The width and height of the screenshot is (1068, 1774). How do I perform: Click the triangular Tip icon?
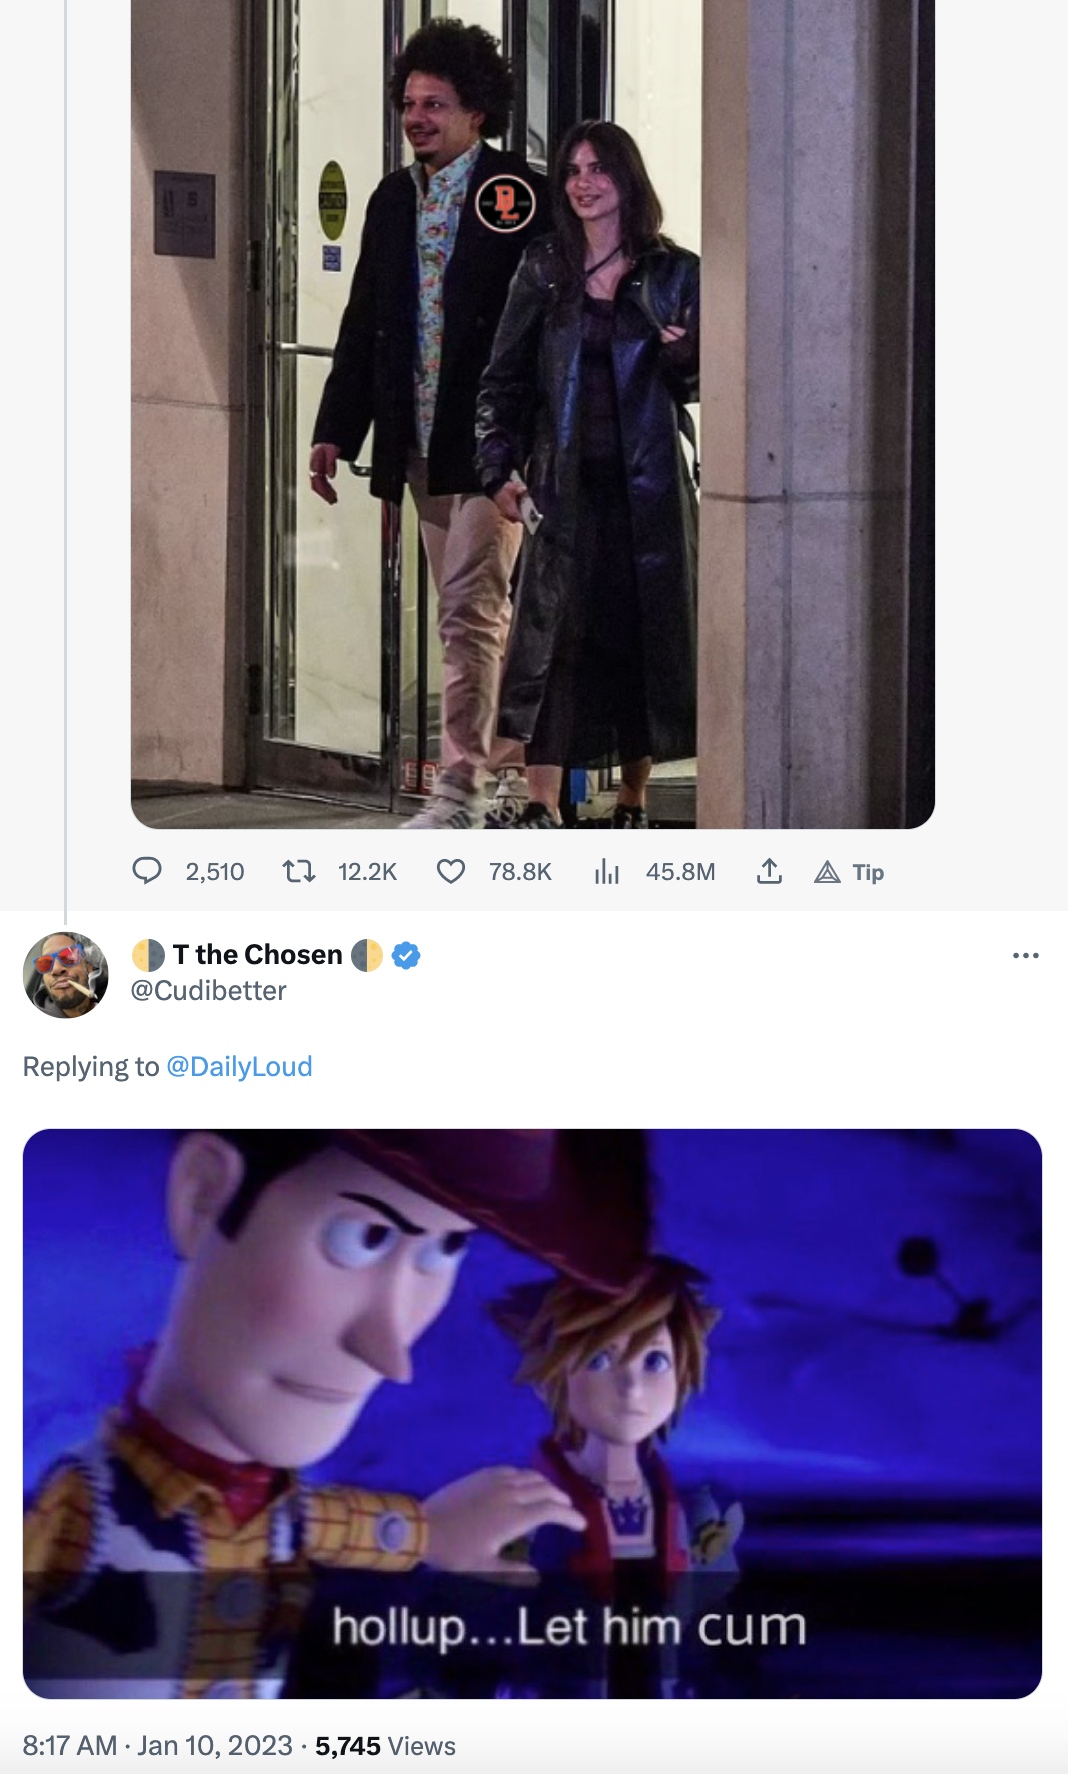tap(827, 872)
